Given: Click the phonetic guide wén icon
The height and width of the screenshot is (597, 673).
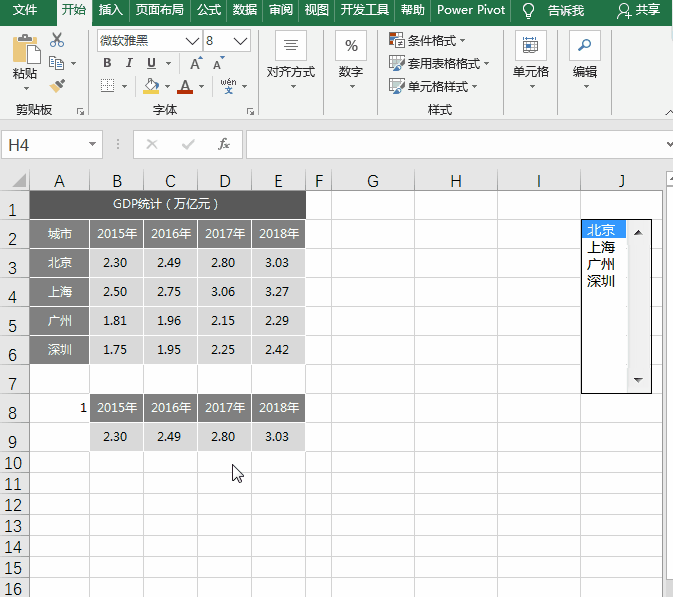Looking at the screenshot, I should [228, 86].
